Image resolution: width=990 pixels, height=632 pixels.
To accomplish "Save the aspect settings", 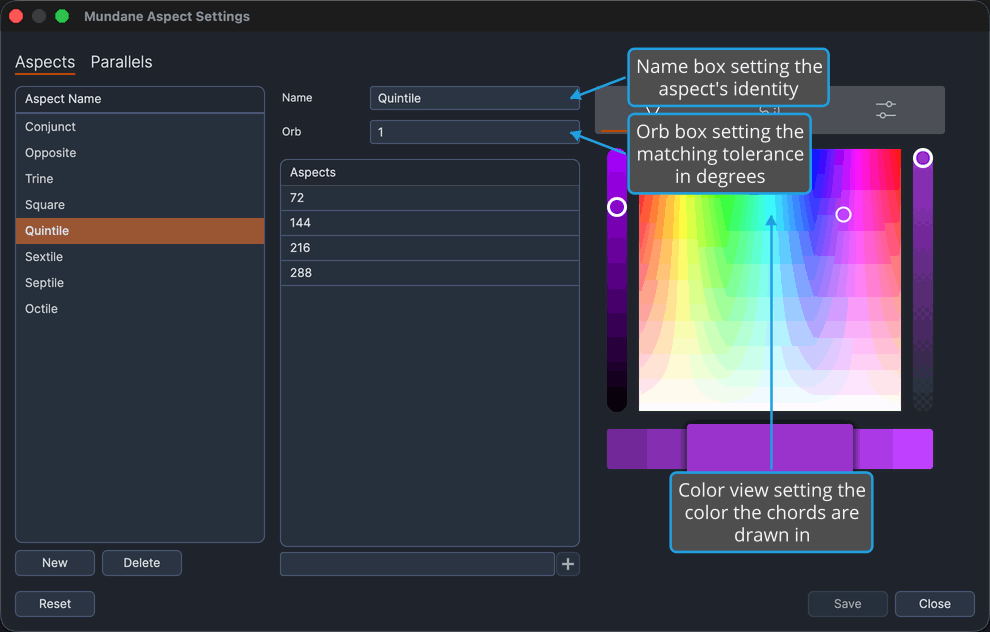I will (x=847, y=604).
